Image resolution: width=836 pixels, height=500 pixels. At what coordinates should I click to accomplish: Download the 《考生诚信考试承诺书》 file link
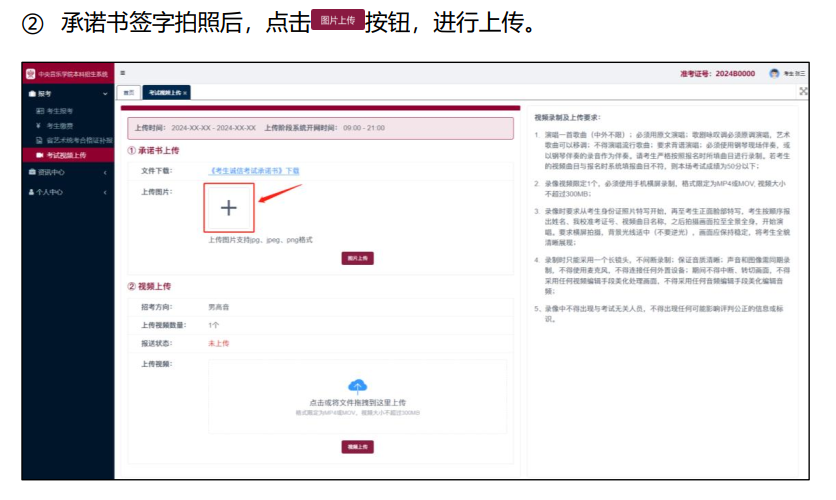click(x=254, y=171)
